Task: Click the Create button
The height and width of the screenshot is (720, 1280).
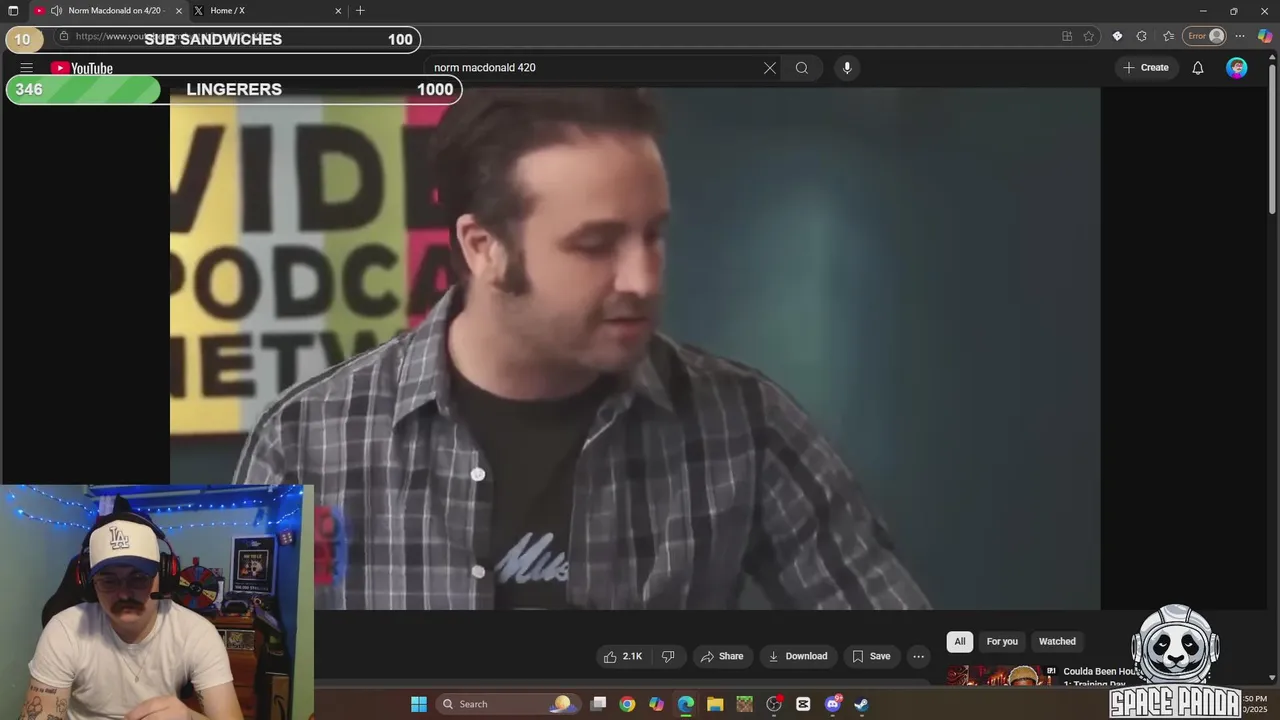Action: coord(1145,68)
